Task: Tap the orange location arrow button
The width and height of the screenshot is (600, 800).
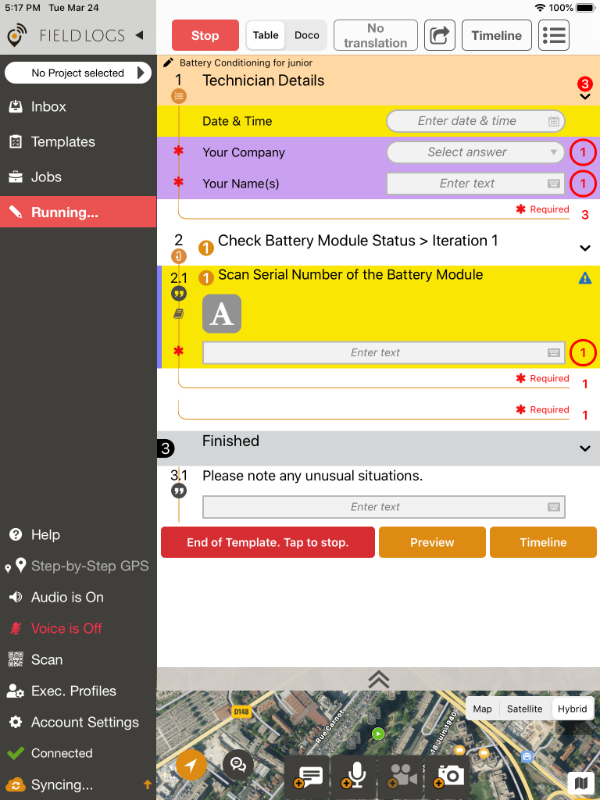Action: [192, 765]
